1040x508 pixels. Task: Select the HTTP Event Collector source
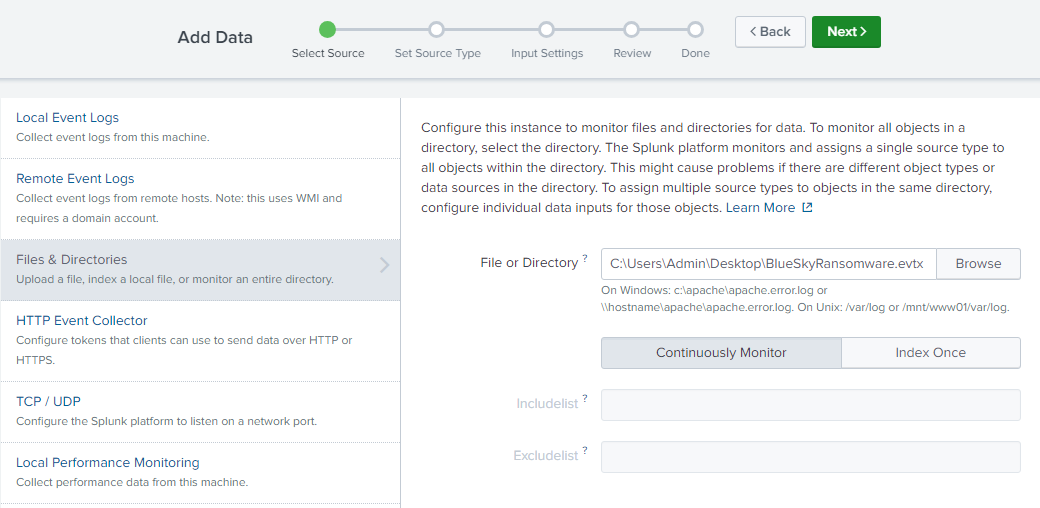coord(82,321)
